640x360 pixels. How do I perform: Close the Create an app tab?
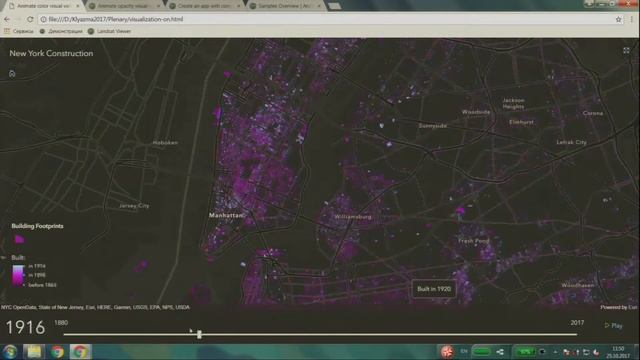pos(238,6)
